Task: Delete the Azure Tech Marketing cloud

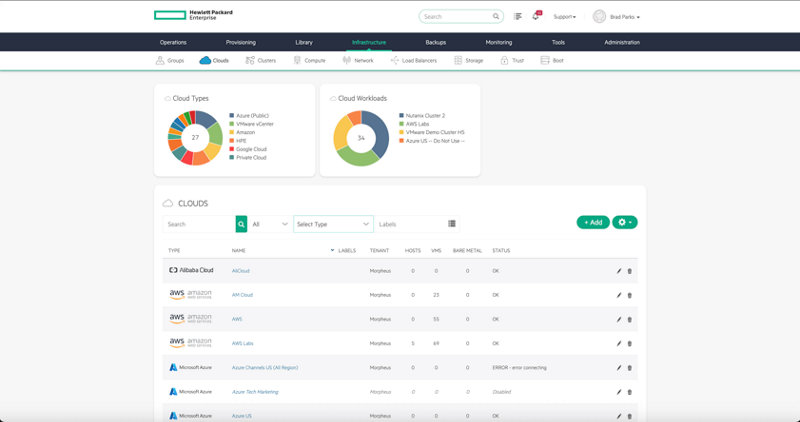Action: coord(629,392)
